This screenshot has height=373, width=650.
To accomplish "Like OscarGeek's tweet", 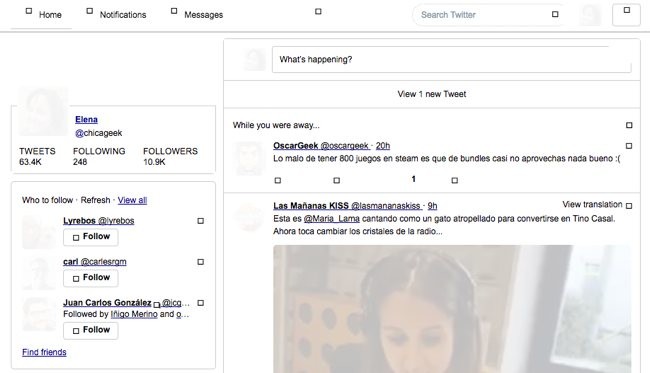I will [454, 180].
